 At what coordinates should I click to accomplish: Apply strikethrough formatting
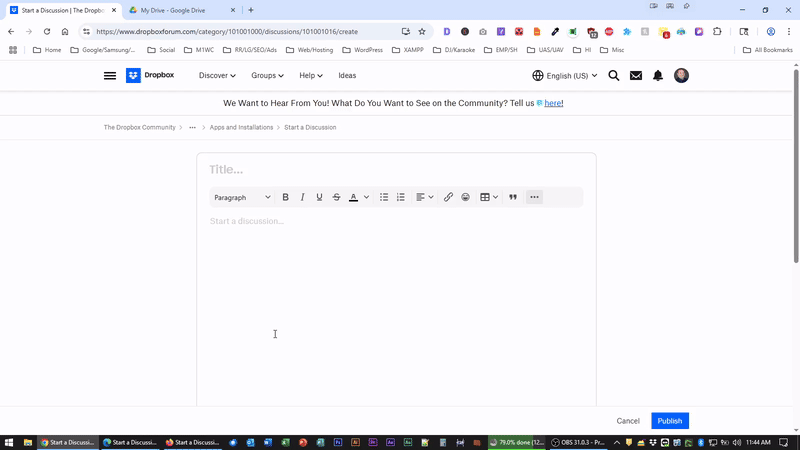pyautogui.click(x=336, y=197)
